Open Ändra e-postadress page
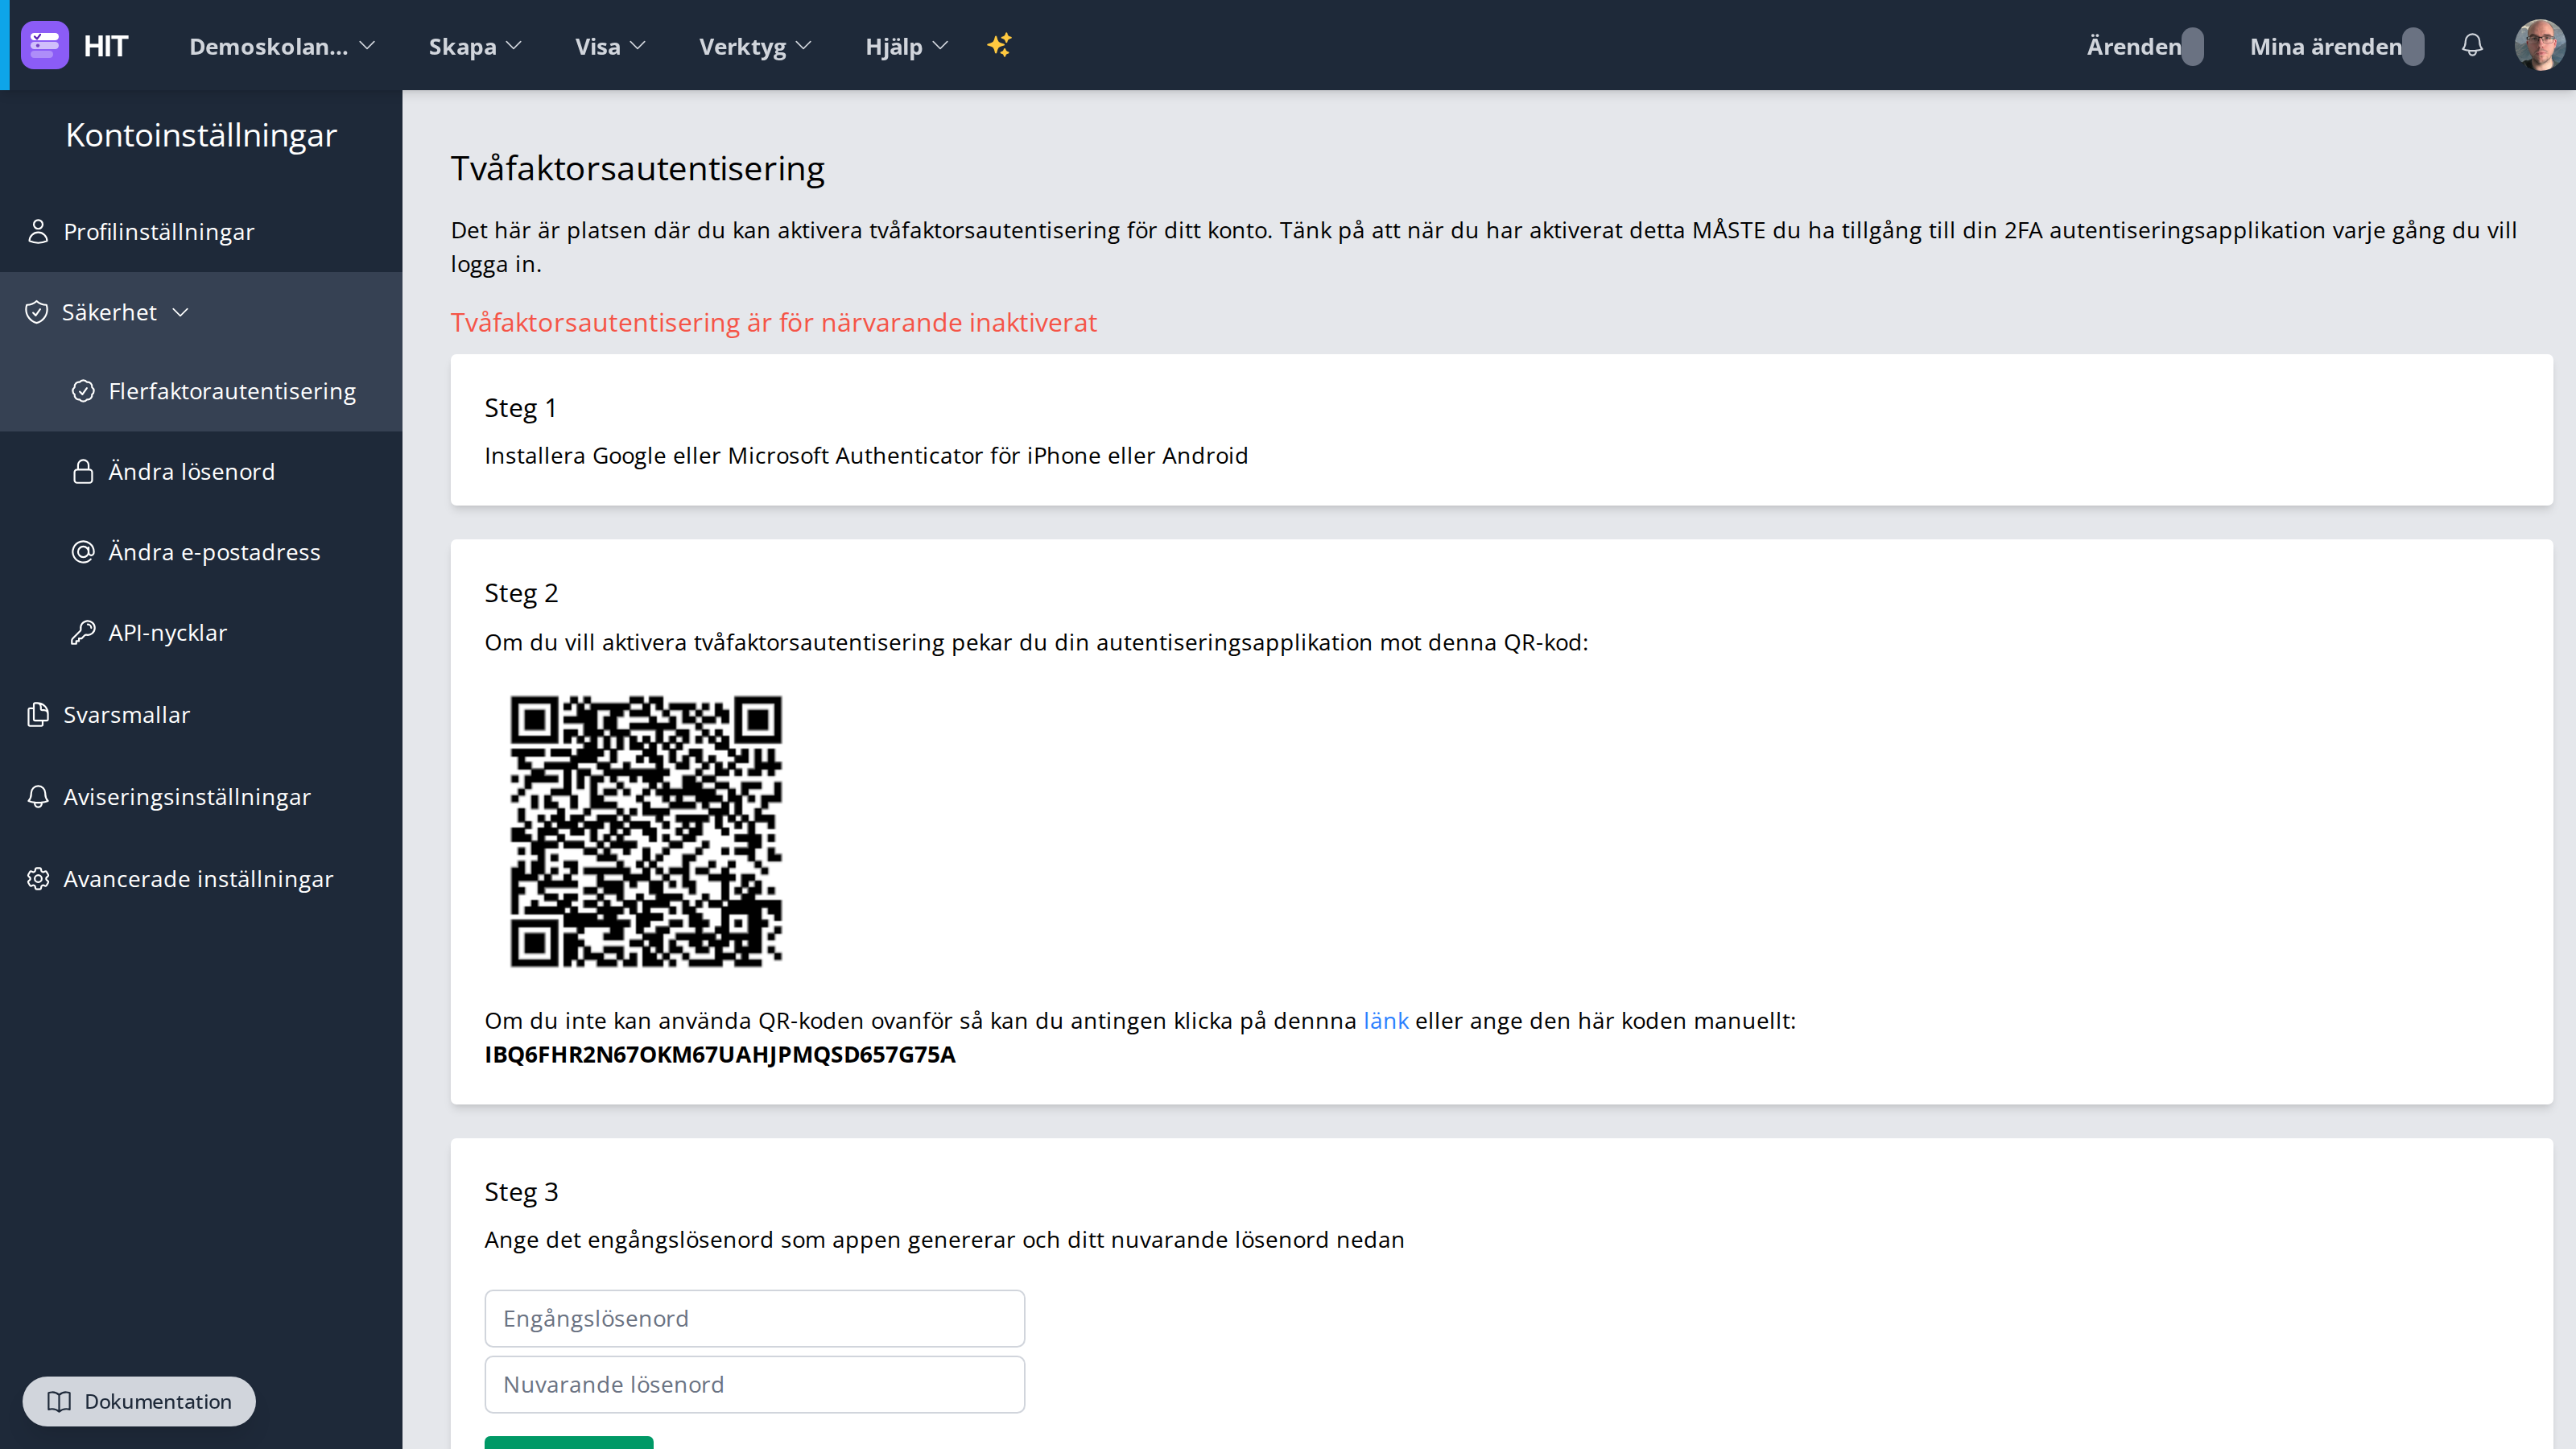 tap(201, 552)
